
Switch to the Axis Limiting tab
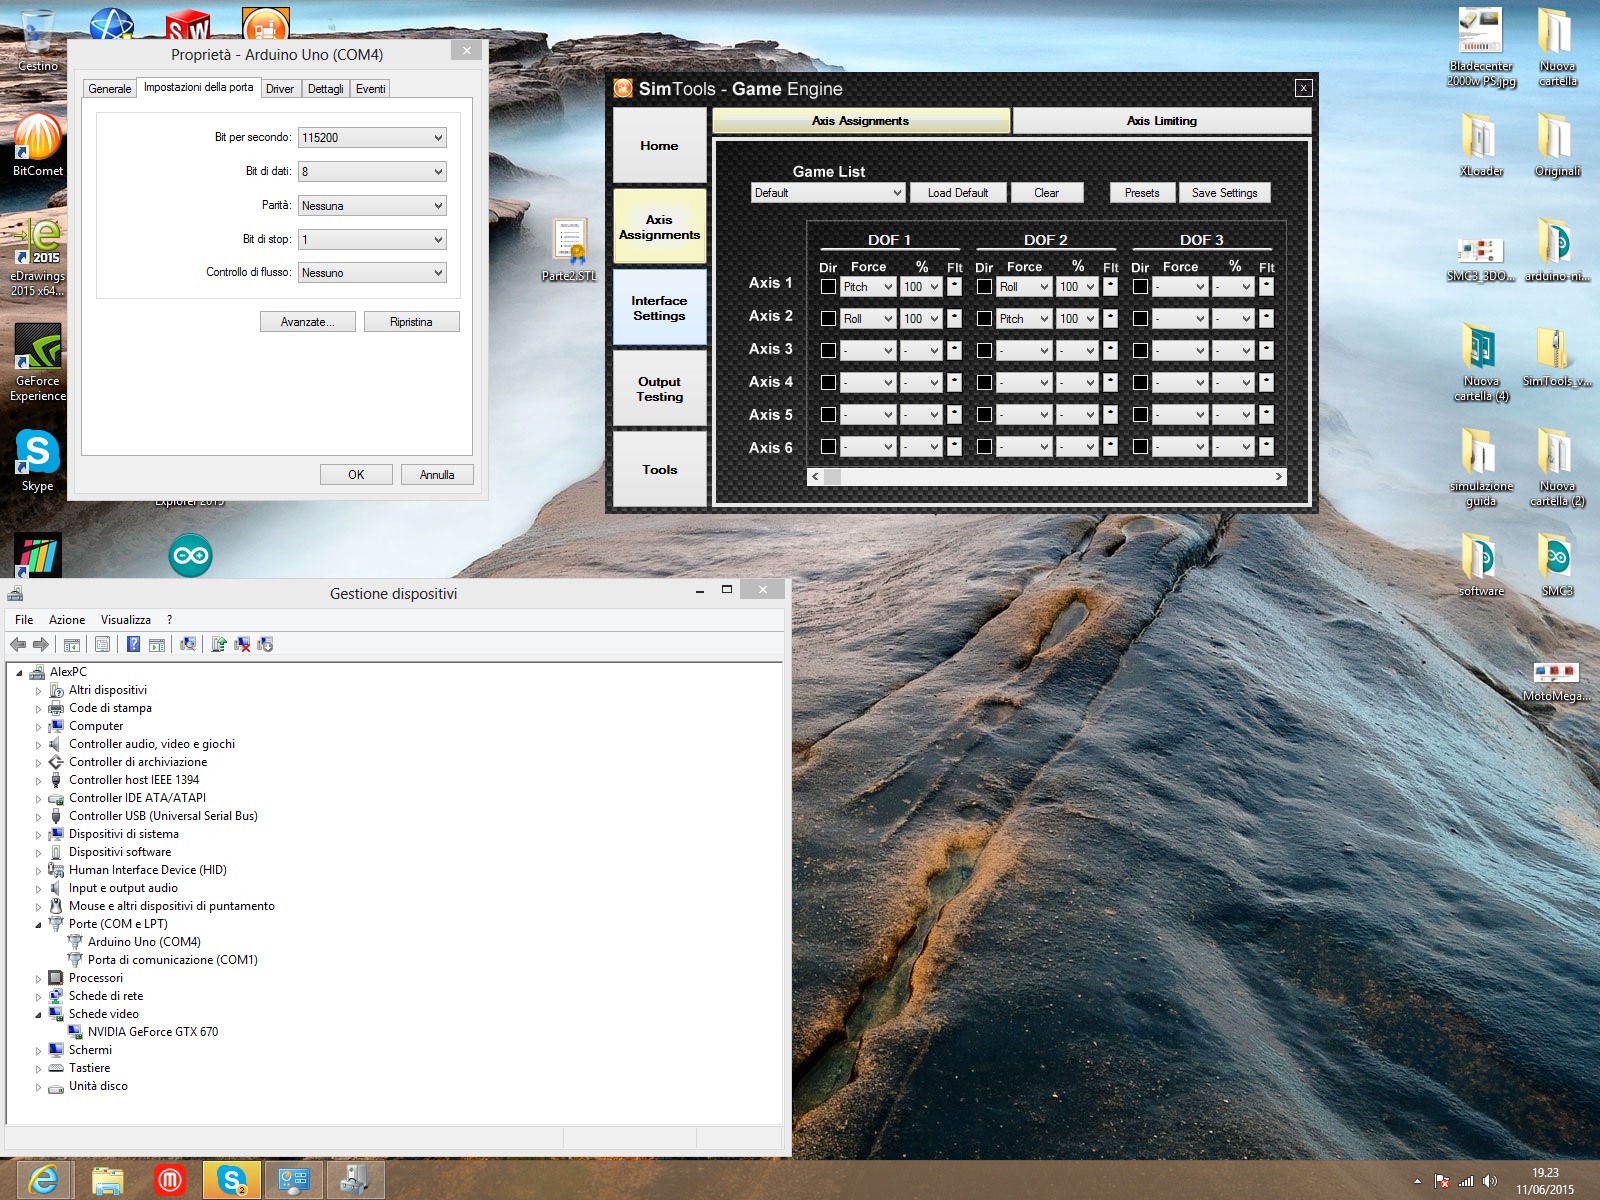[1161, 121]
